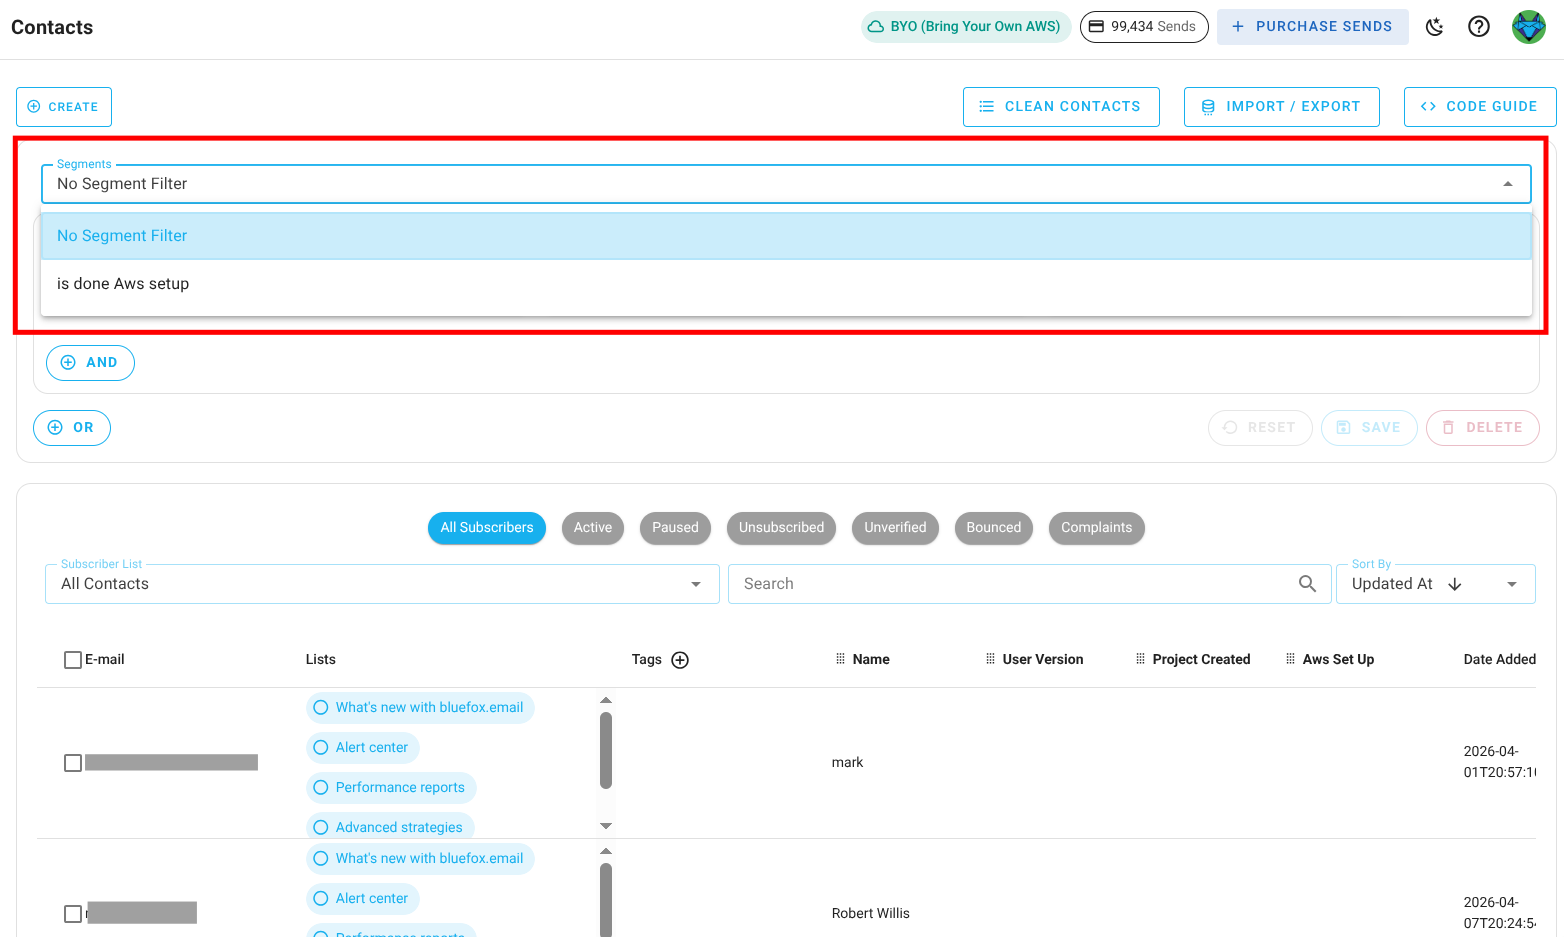This screenshot has width=1564, height=937.
Task: Collapse the Segments dropdown
Action: click(1508, 184)
